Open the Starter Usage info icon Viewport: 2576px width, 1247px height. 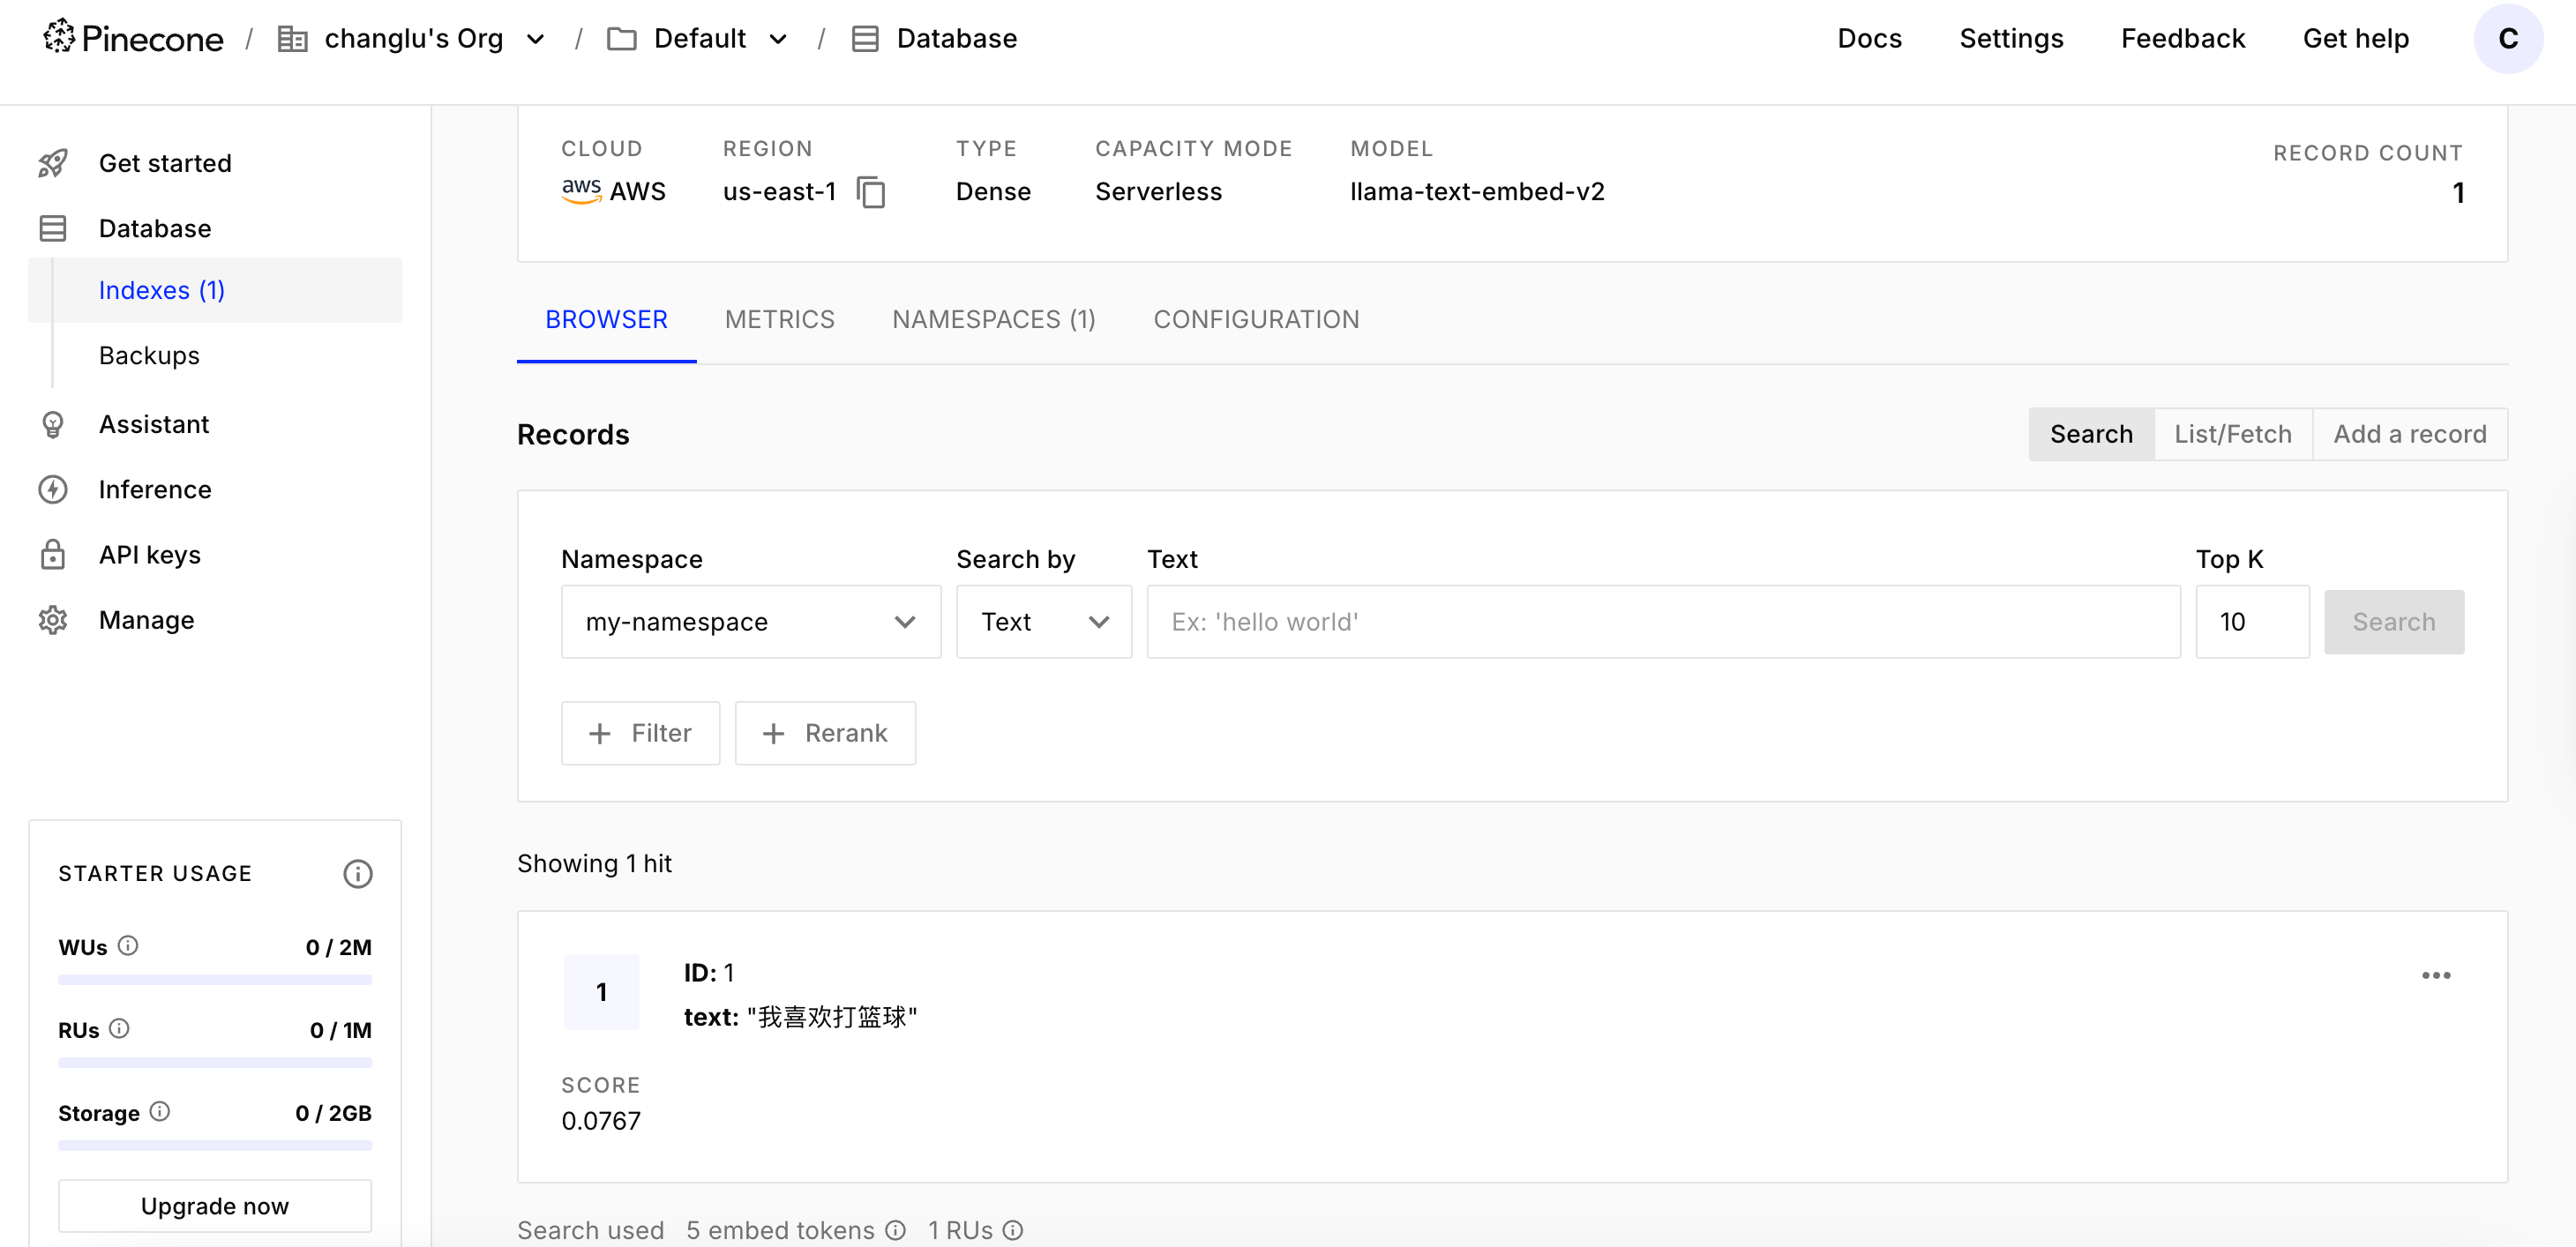click(358, 874)
